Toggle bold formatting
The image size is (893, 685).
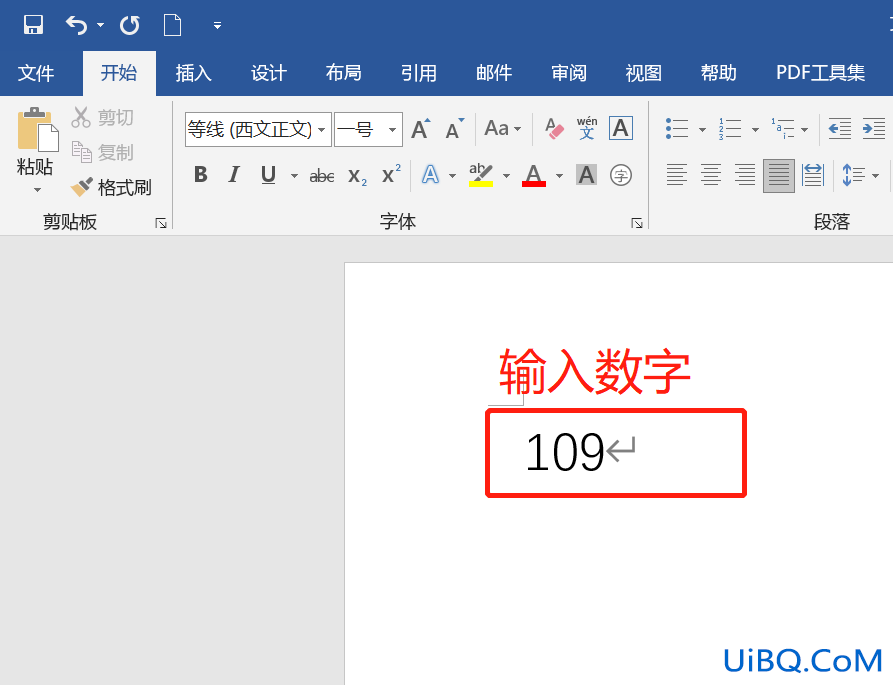click(x=200, y=175)
